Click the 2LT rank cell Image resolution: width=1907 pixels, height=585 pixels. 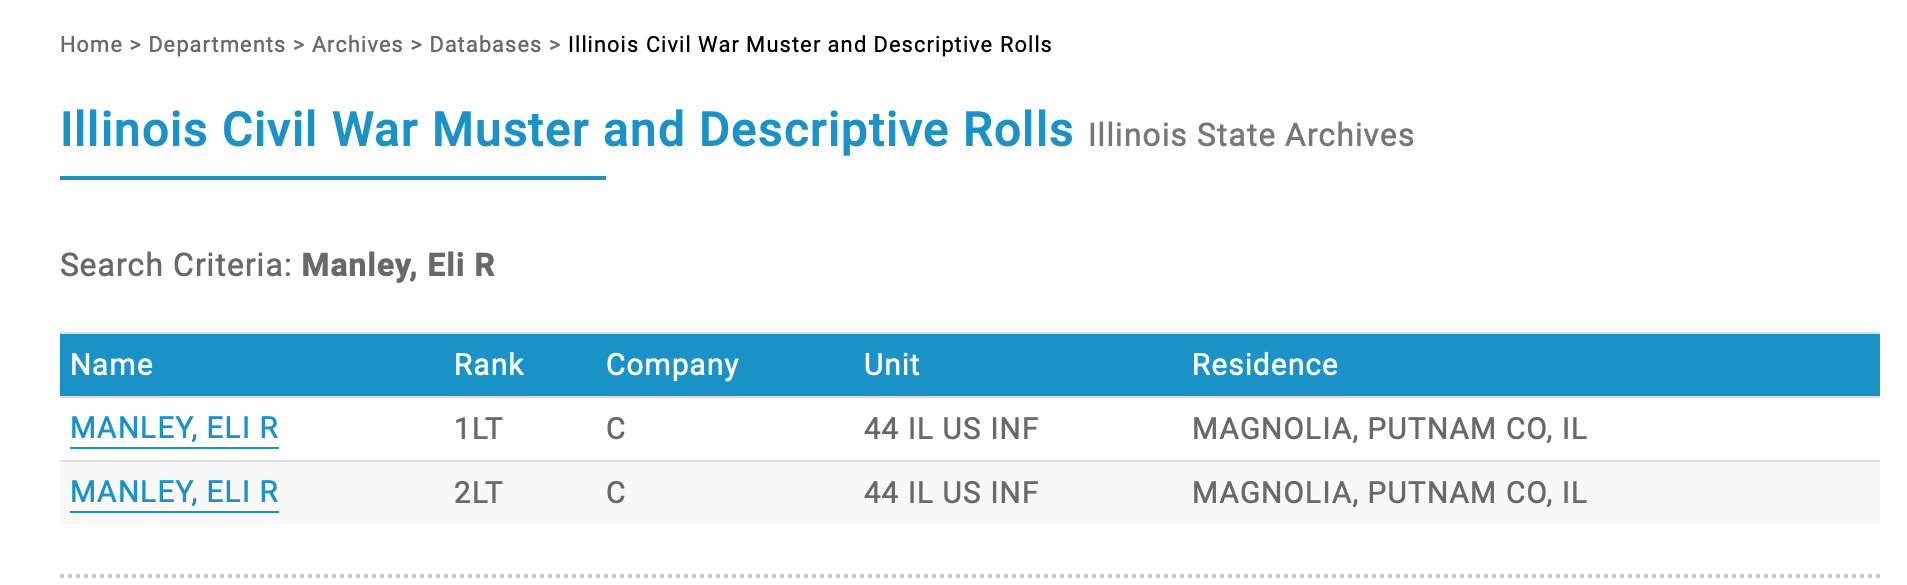point(478,493)
